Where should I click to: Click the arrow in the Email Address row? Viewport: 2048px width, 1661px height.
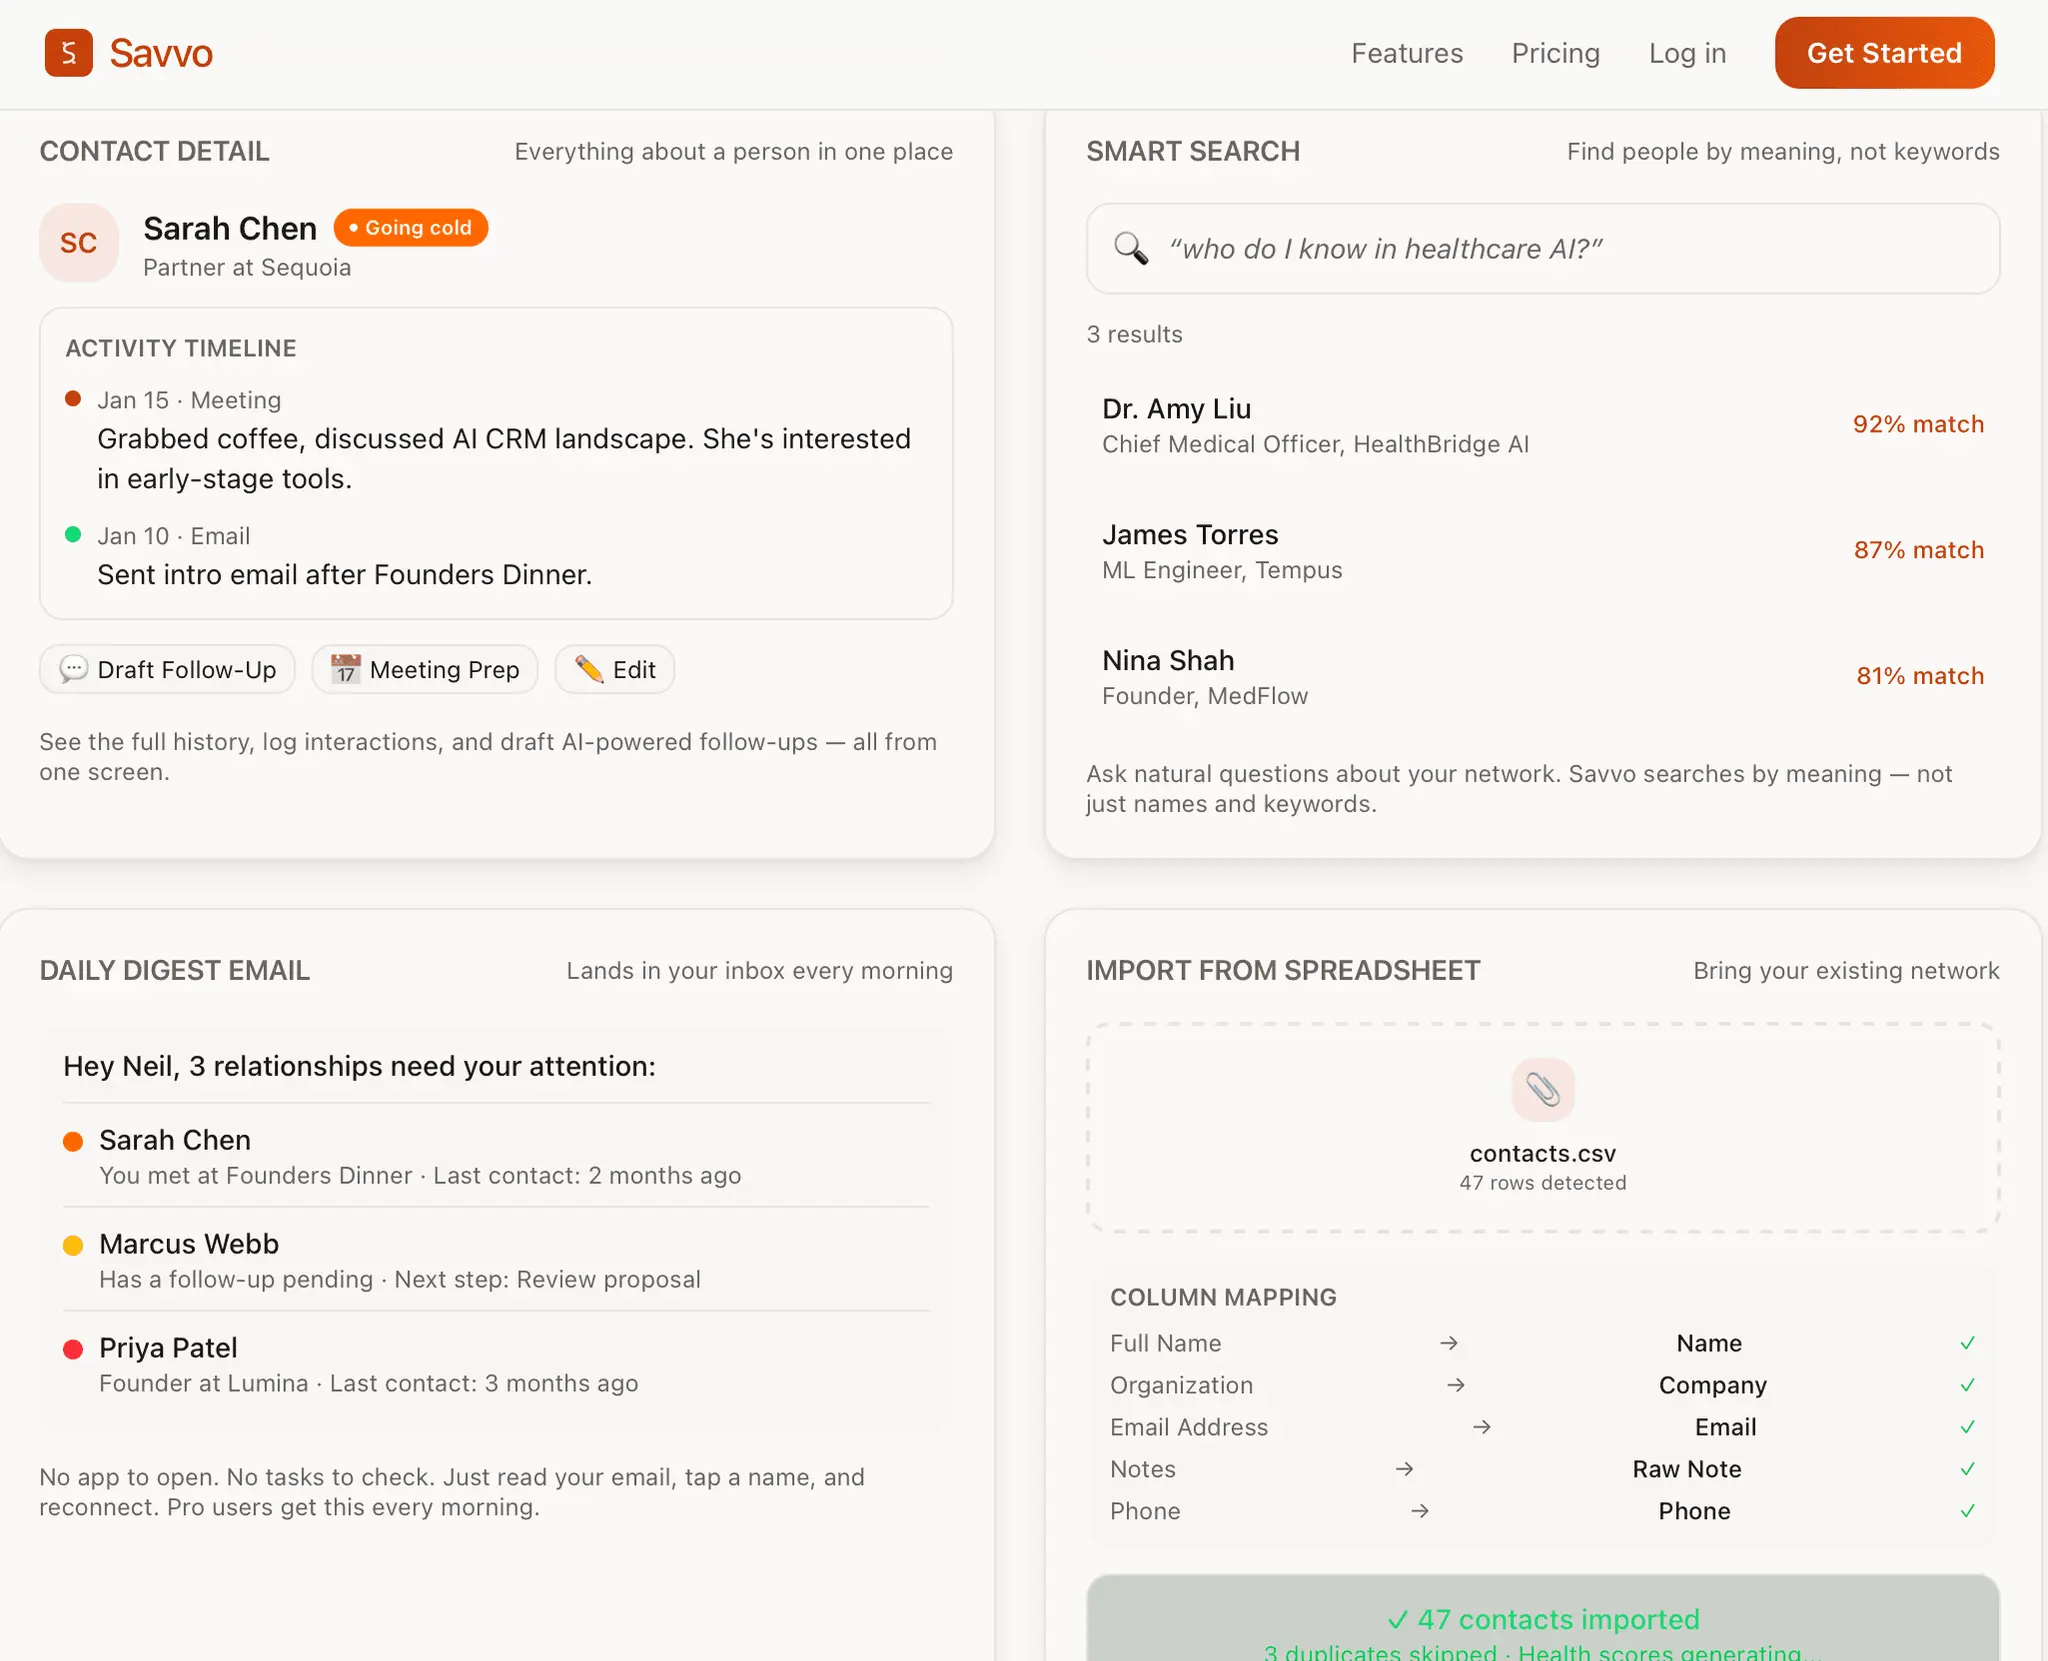click(1482, 1427)
